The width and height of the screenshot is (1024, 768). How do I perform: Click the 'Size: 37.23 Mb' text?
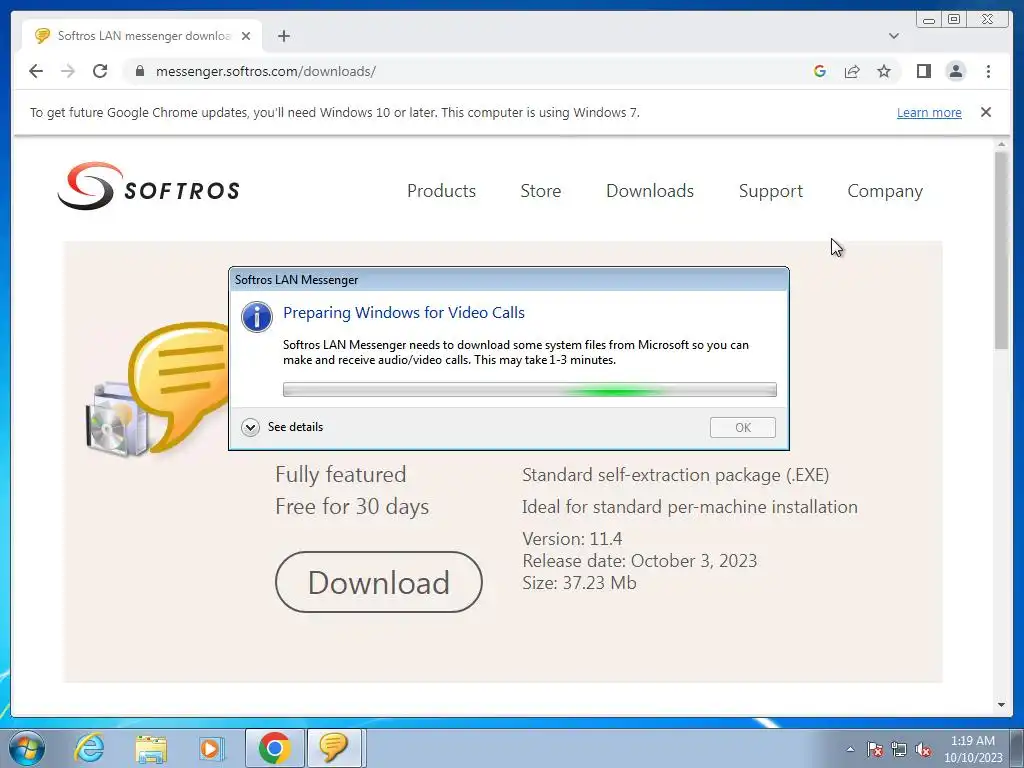[x=579, y=583]
